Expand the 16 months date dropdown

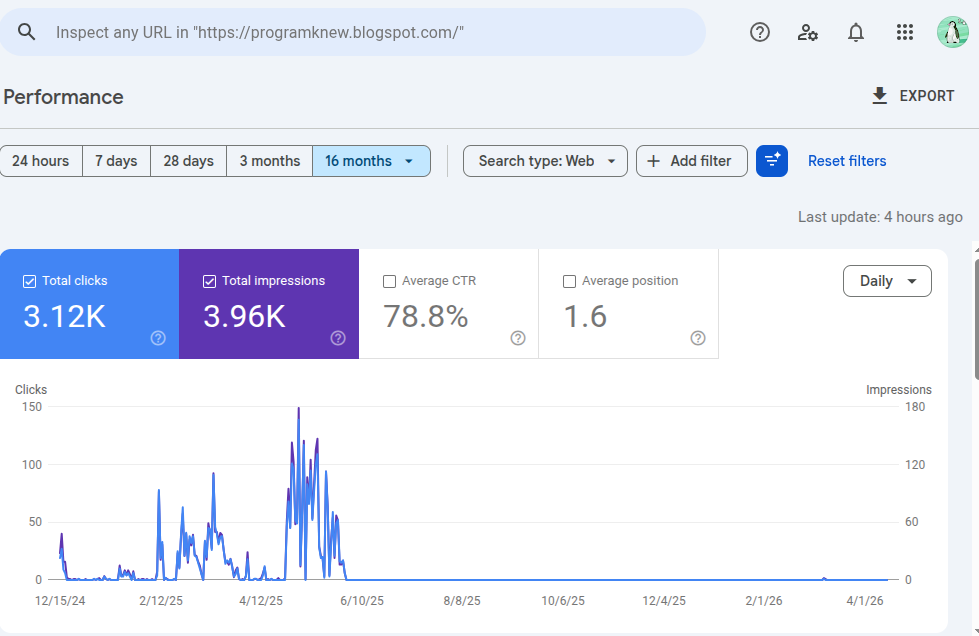(371, 161)
